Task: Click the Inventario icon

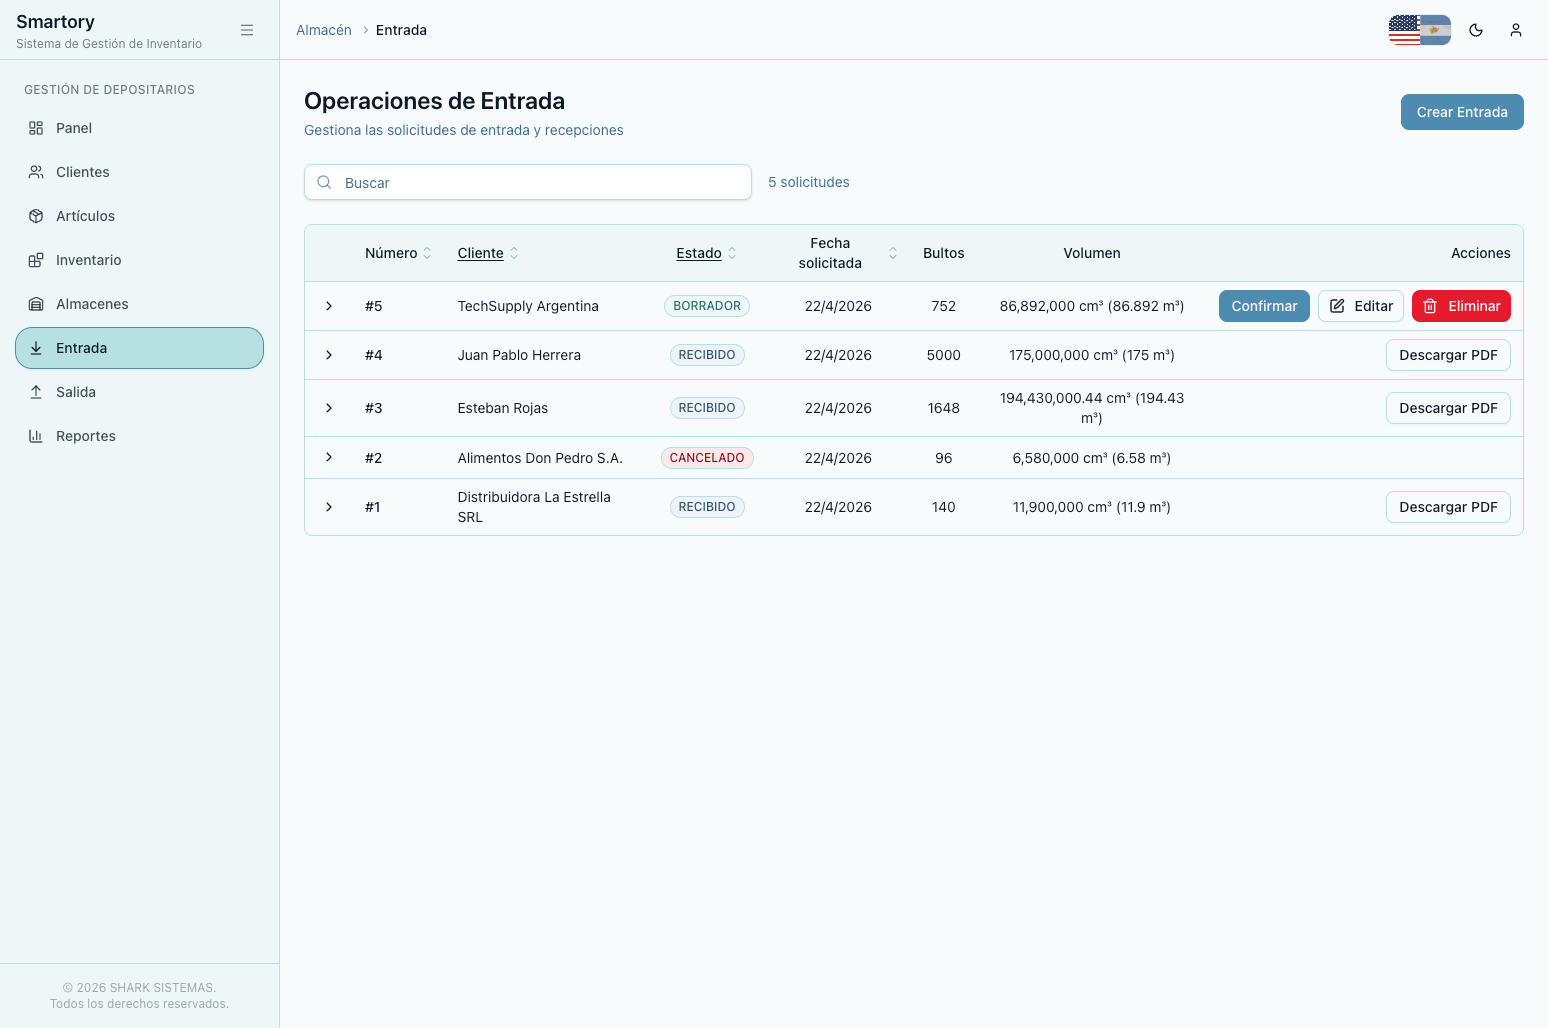Action: coord(36,260)
